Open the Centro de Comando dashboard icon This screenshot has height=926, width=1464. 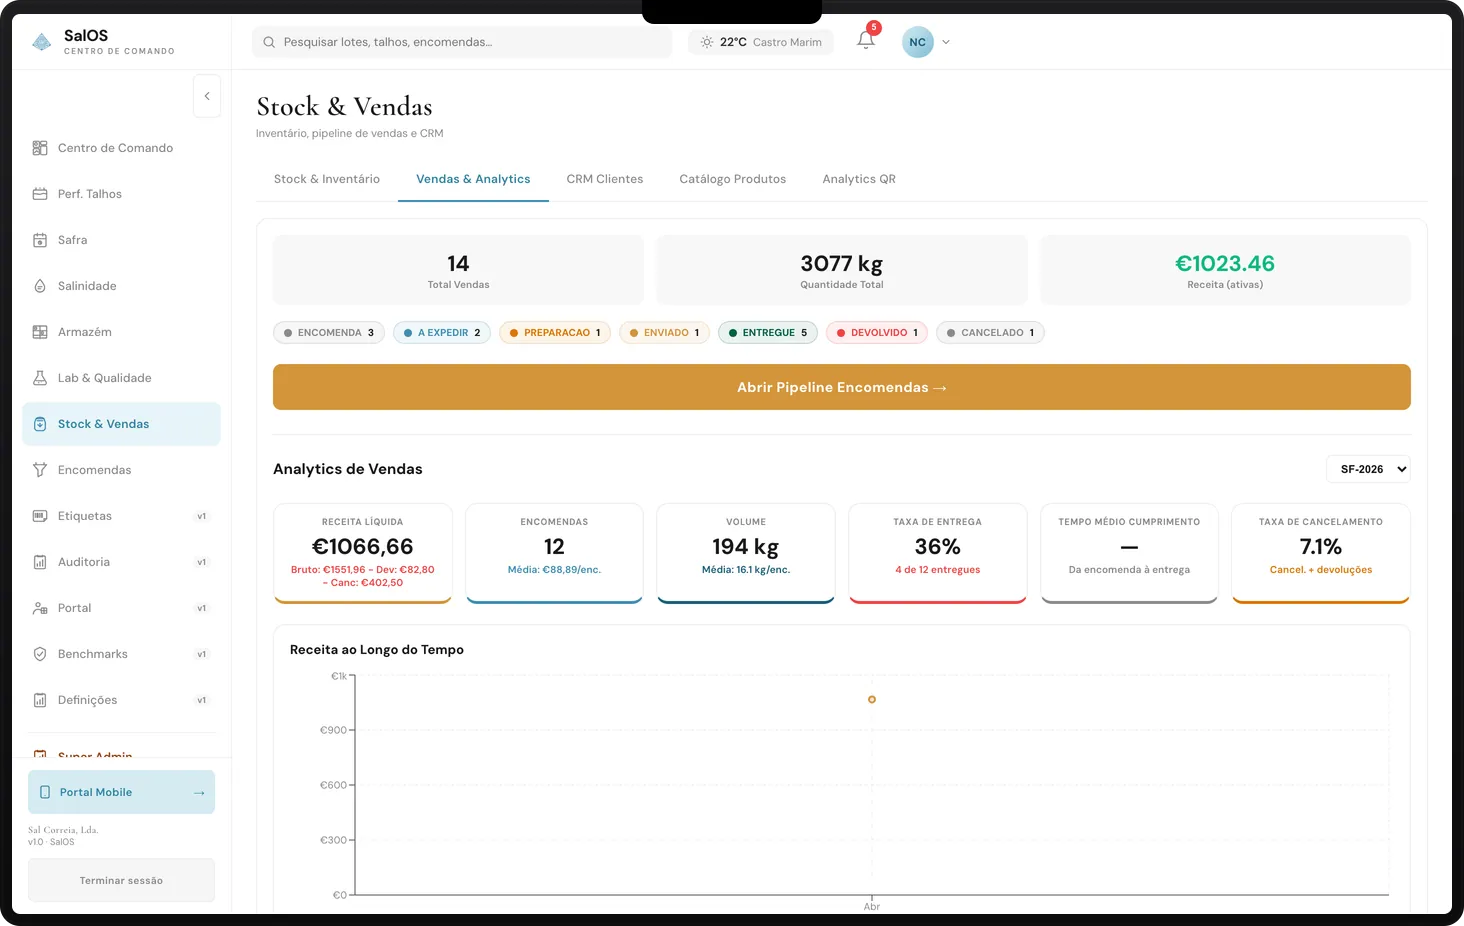click(39, 147)
